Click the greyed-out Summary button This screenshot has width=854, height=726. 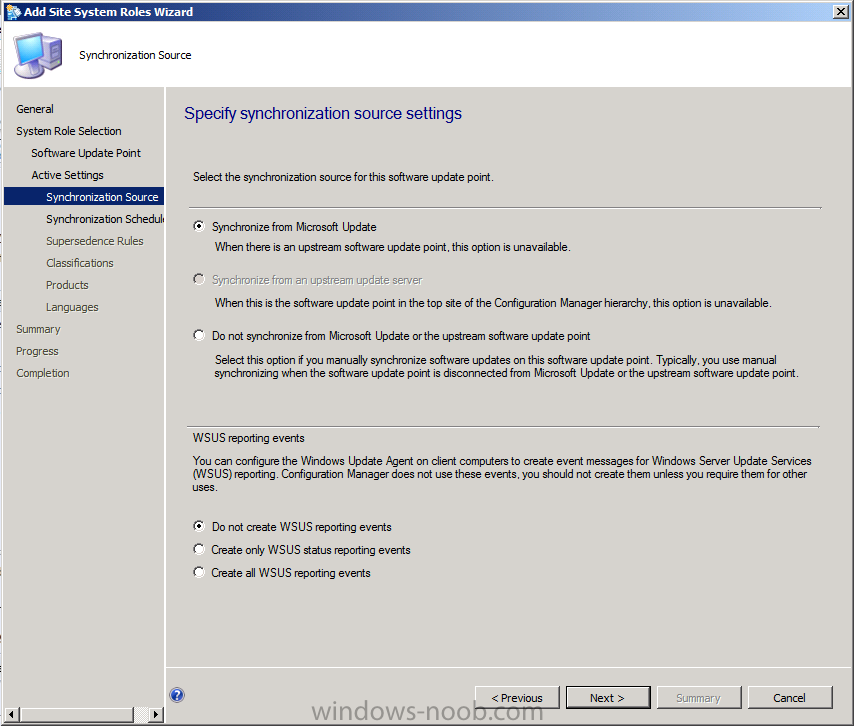pos(699,698)
